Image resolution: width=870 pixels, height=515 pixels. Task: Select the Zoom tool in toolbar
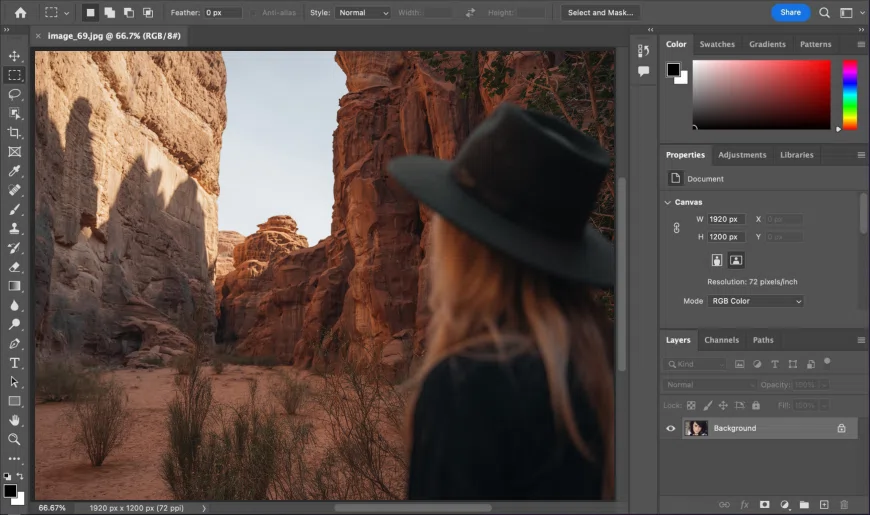(14, 439)
